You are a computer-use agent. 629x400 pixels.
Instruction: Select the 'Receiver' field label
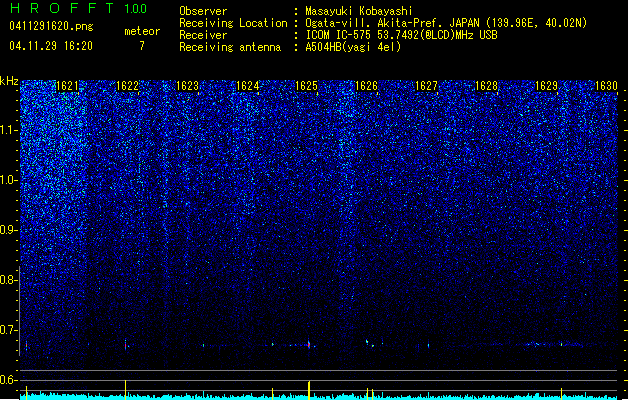[203, 35]
